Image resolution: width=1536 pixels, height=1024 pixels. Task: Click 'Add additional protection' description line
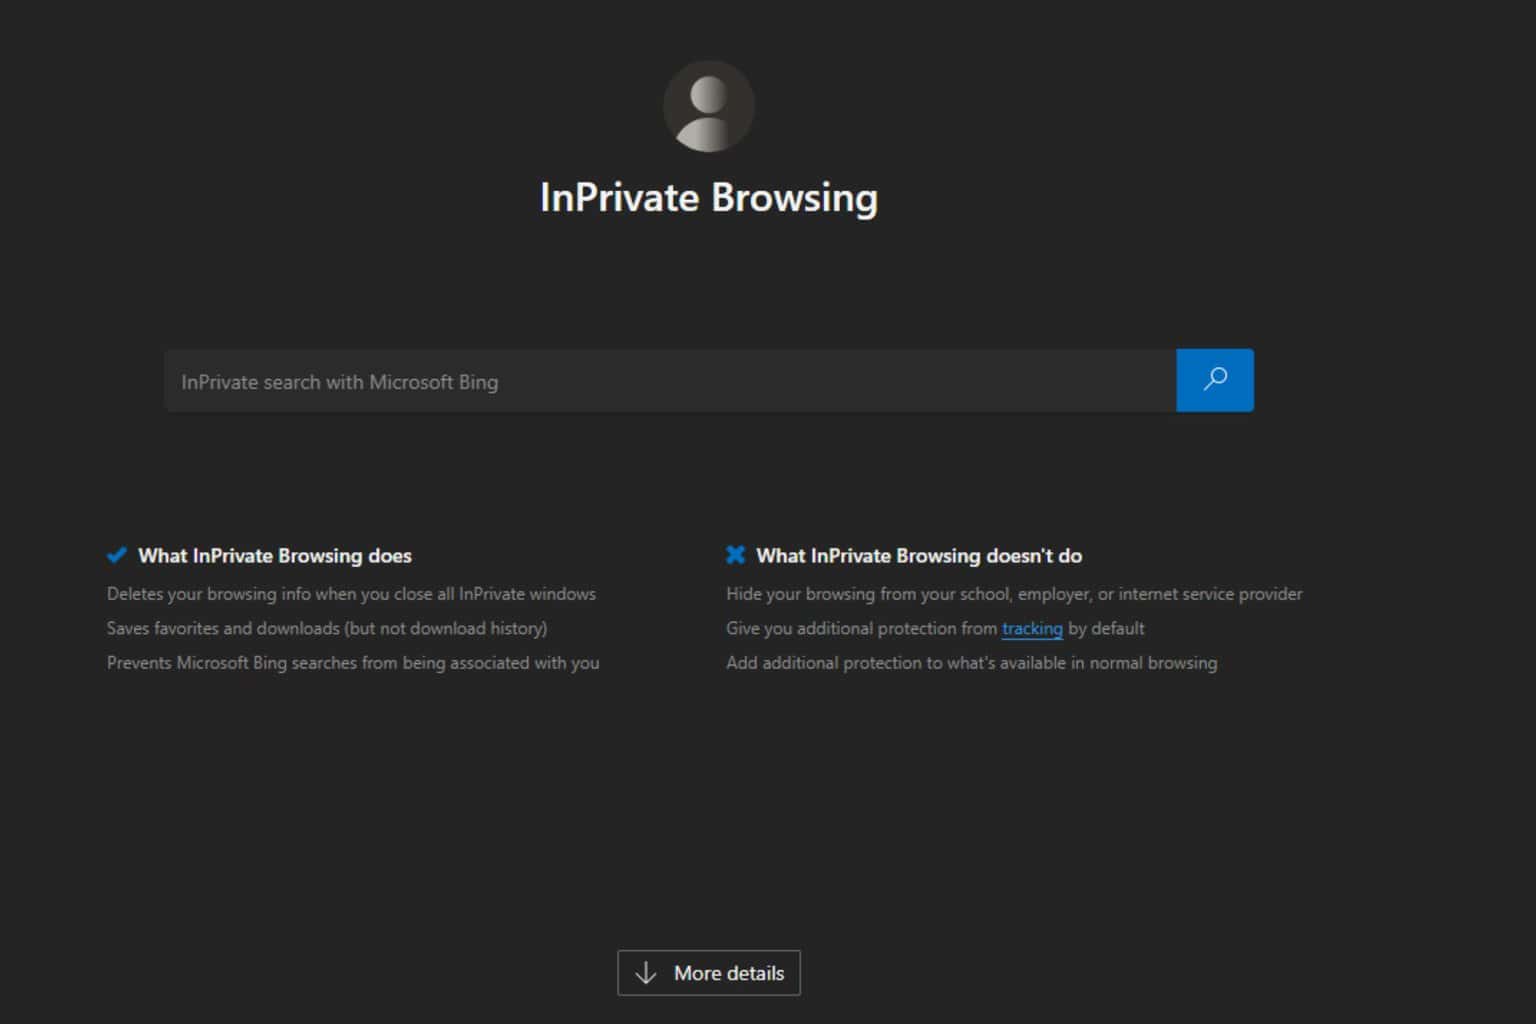971,663
